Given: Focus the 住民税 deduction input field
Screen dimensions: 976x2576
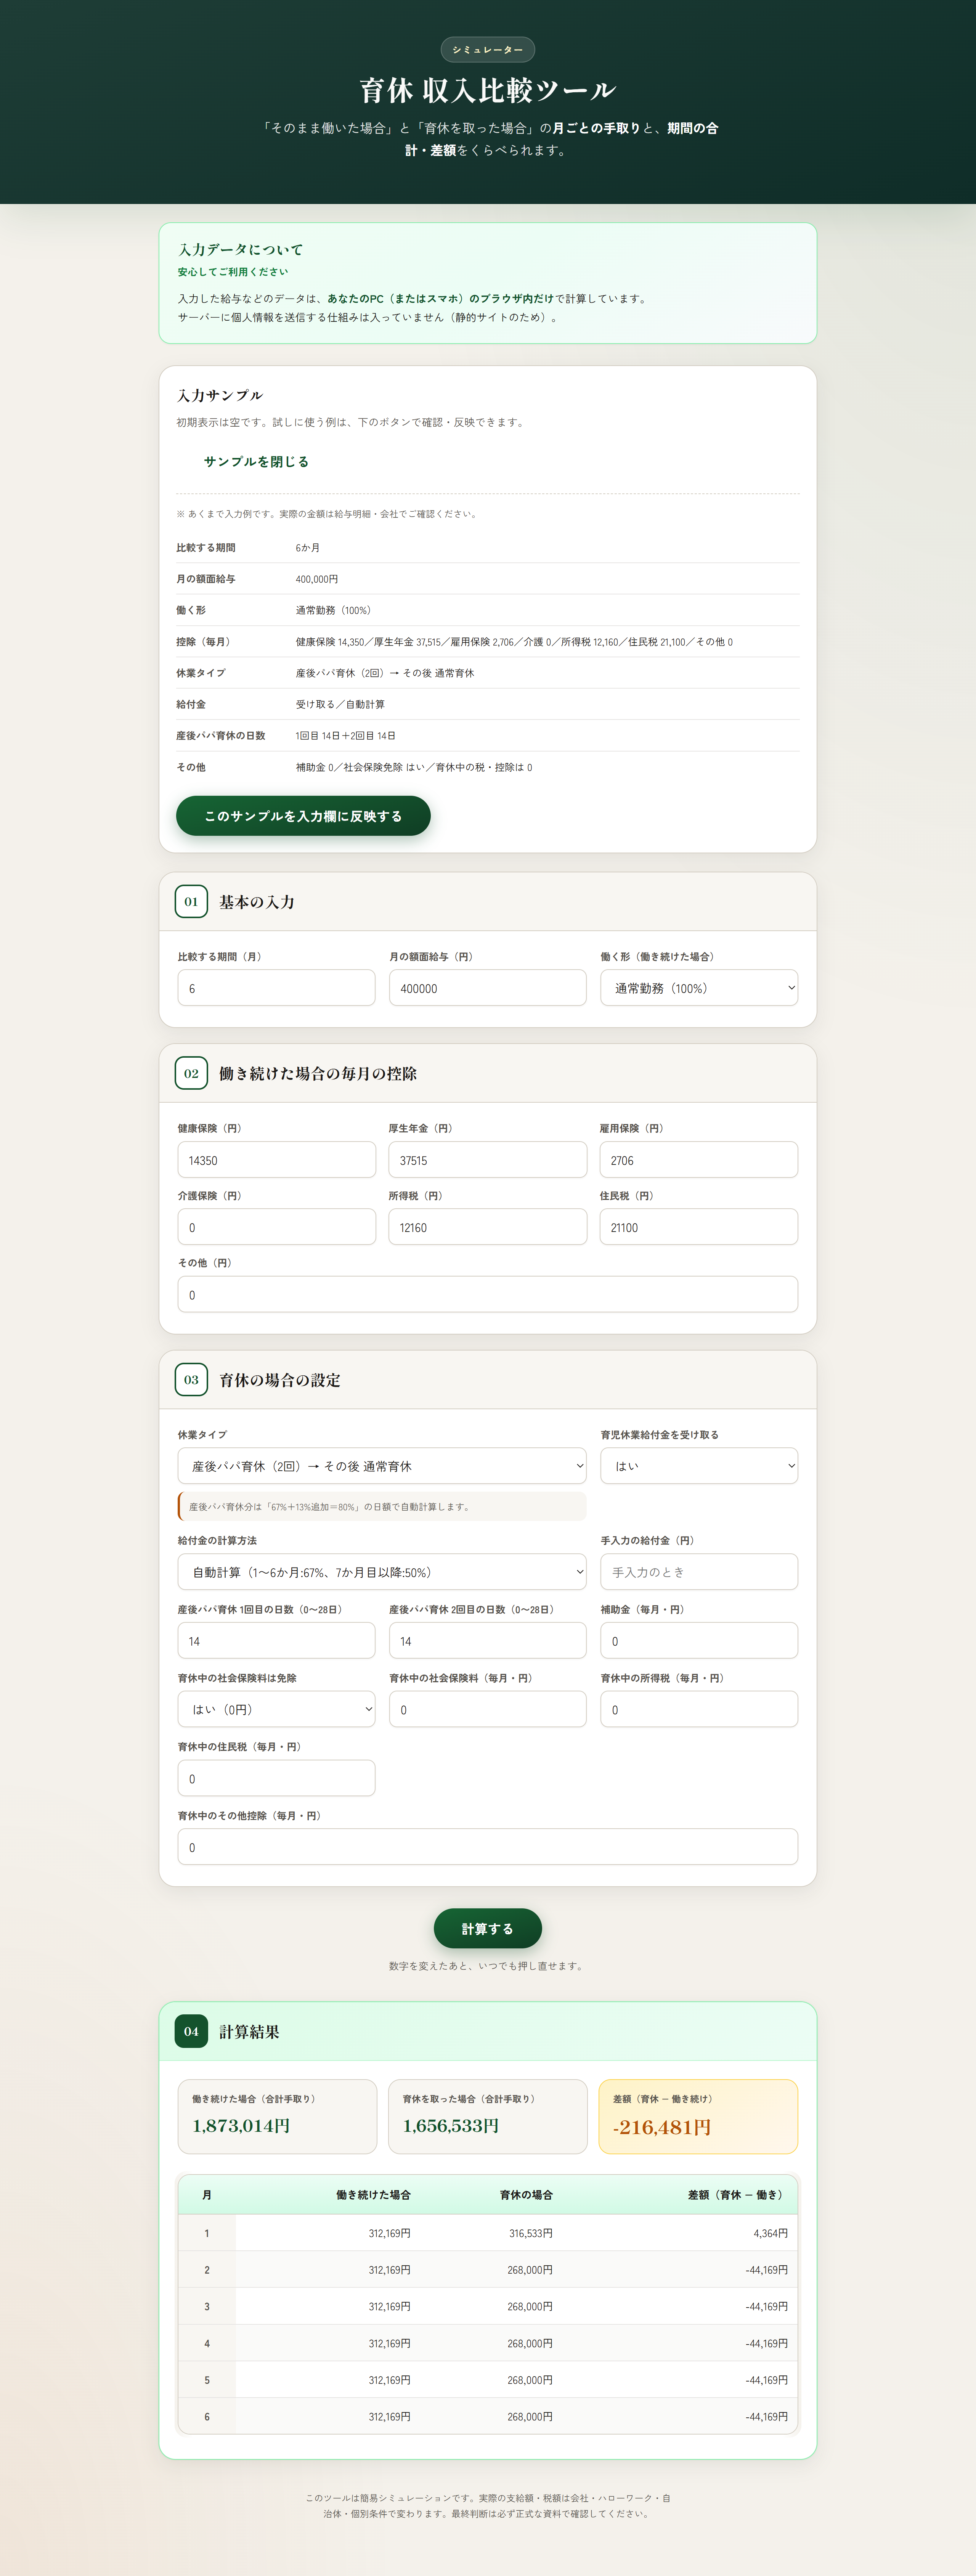Looking at the screenshot, I should pyautogui.click(x=698, y=1227).
